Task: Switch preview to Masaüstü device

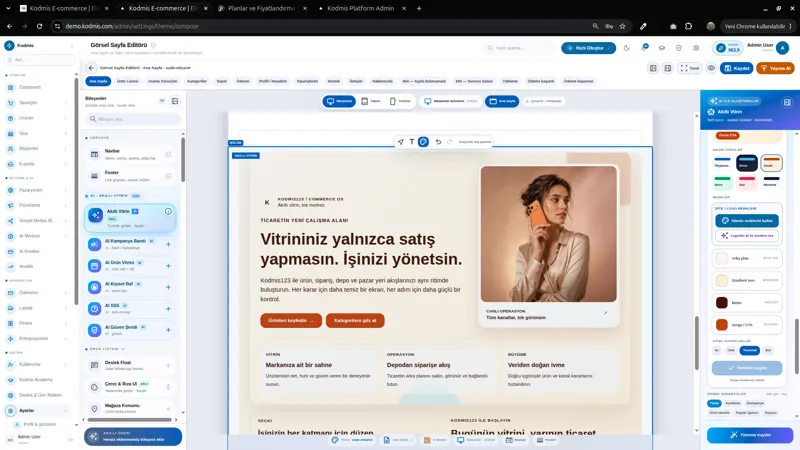Action: click(x=339, y=101)
